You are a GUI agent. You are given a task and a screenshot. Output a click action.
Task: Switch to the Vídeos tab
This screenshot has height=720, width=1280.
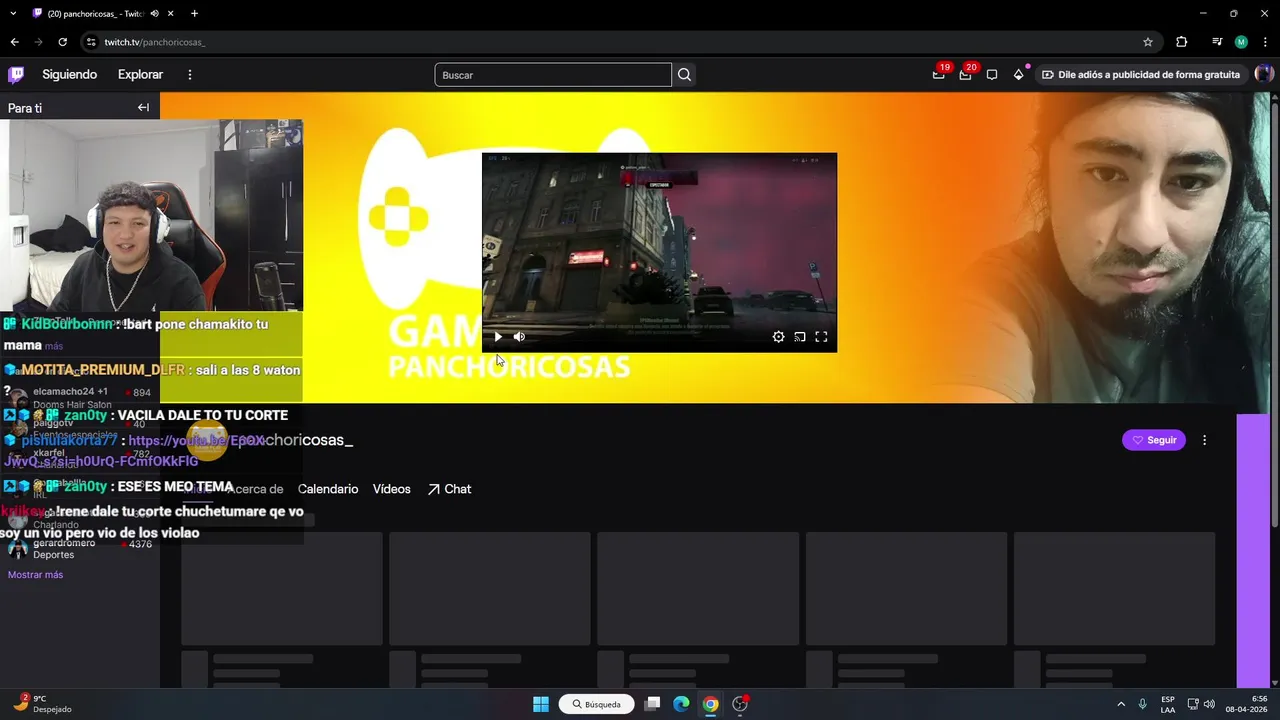coord(392,489)
